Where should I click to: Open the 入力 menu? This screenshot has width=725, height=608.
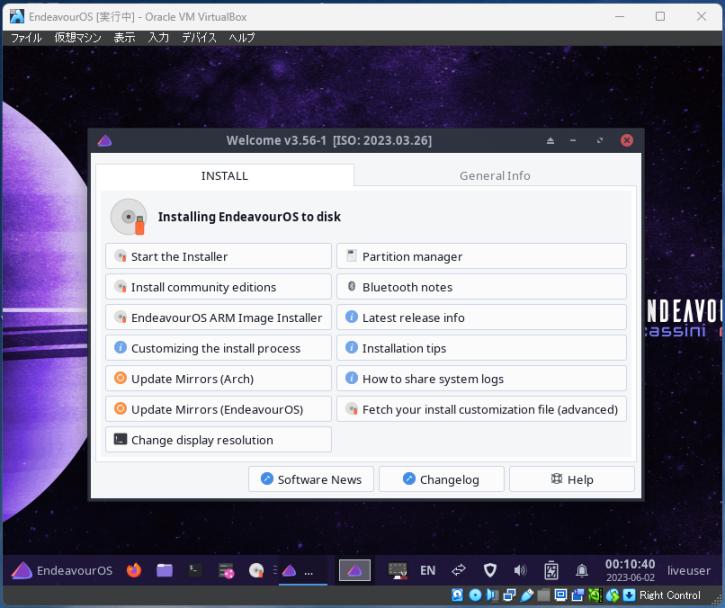158,37
